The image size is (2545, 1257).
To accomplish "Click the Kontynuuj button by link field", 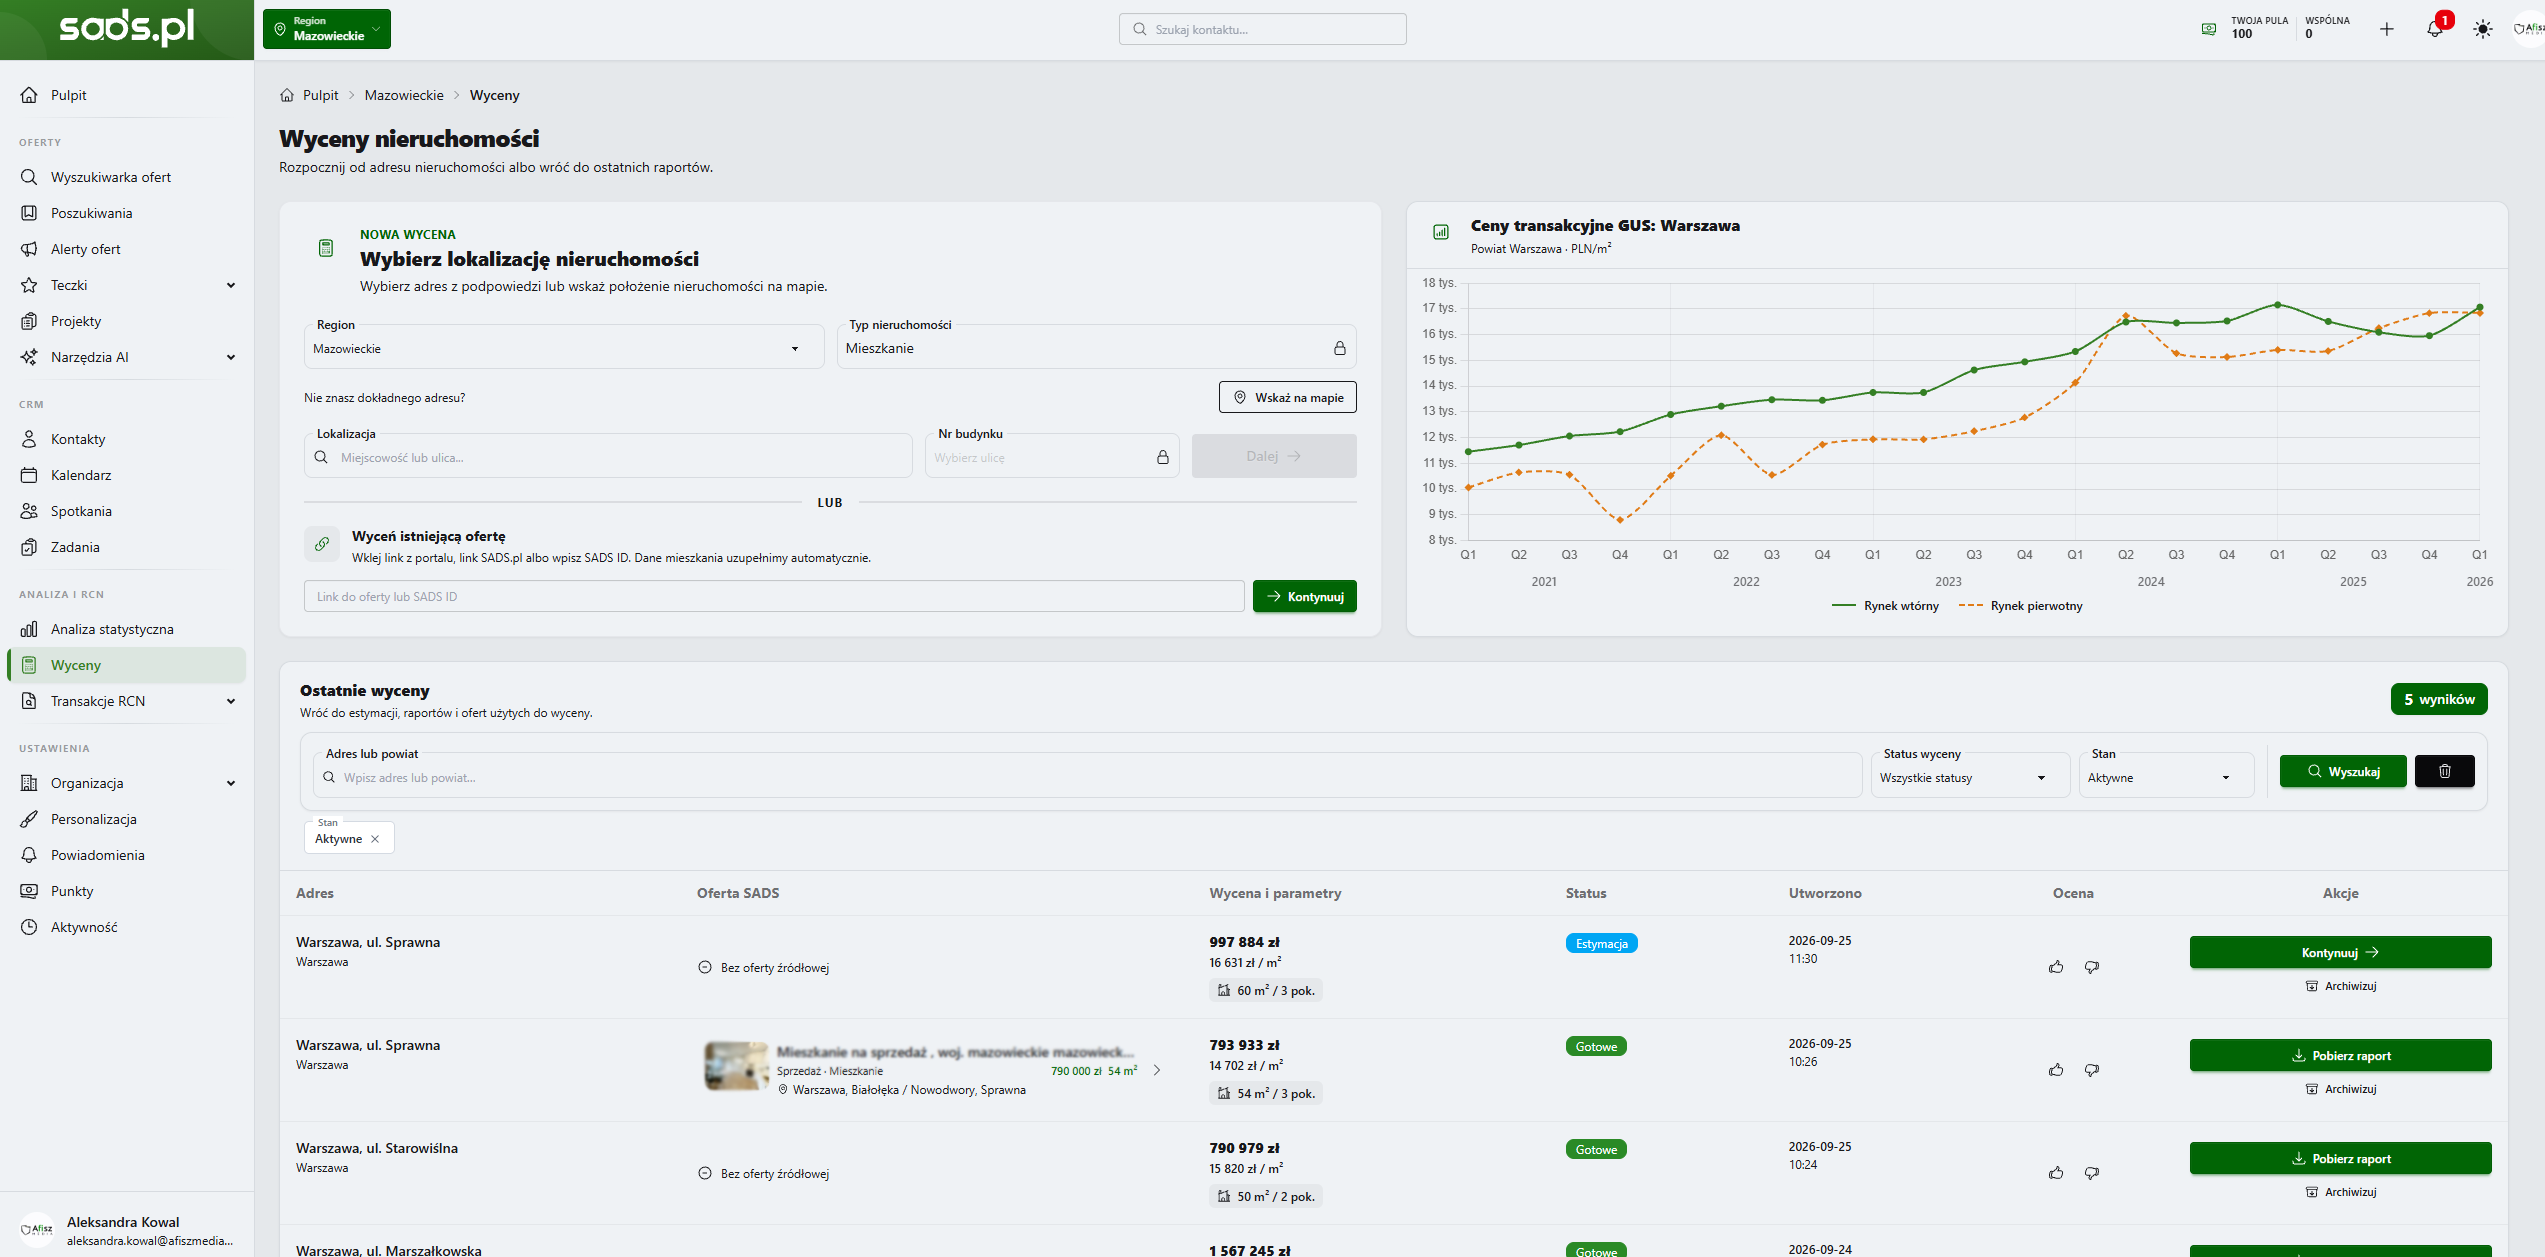I will (1304, 596).
